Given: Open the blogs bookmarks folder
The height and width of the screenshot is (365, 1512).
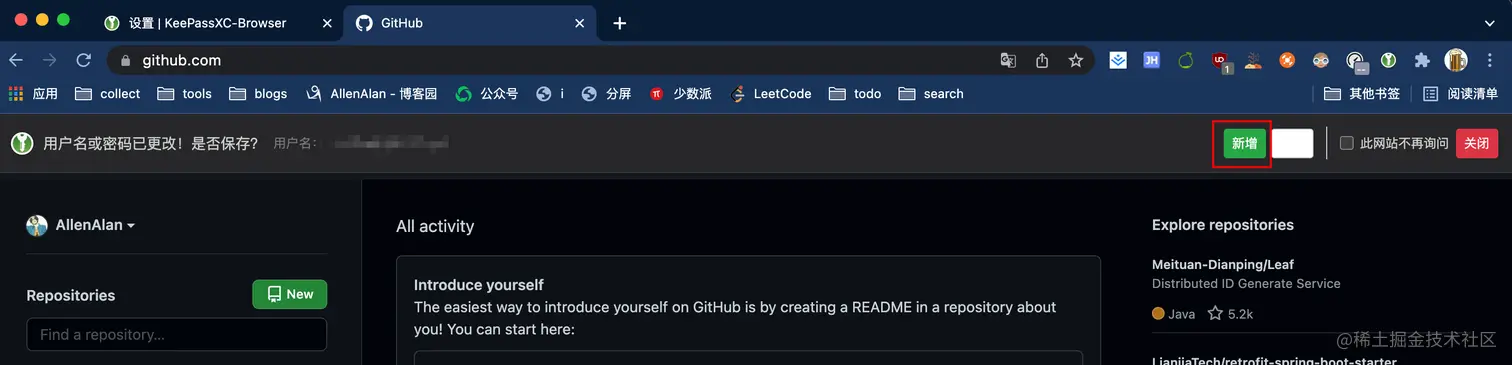Looking at the screenshot, I should click(x=258, y=93).
